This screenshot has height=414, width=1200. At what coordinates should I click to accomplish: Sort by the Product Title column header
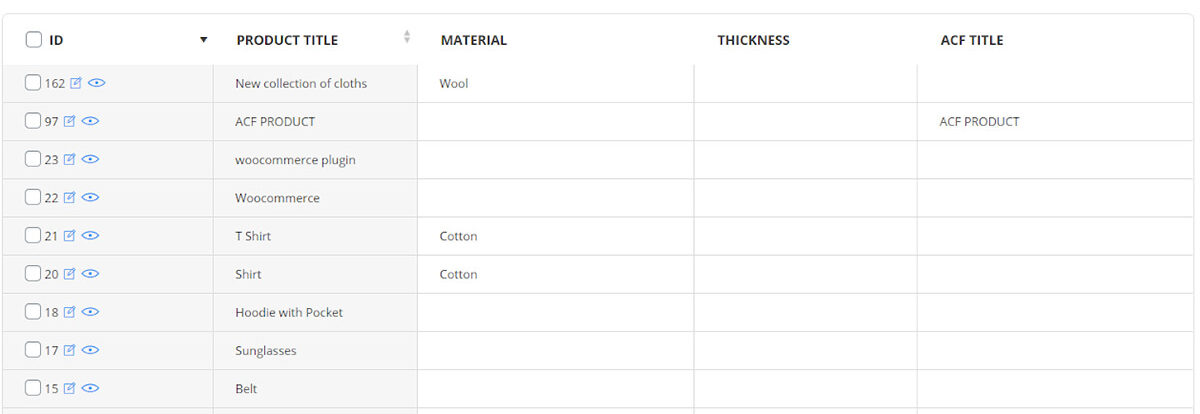[287, 41]
